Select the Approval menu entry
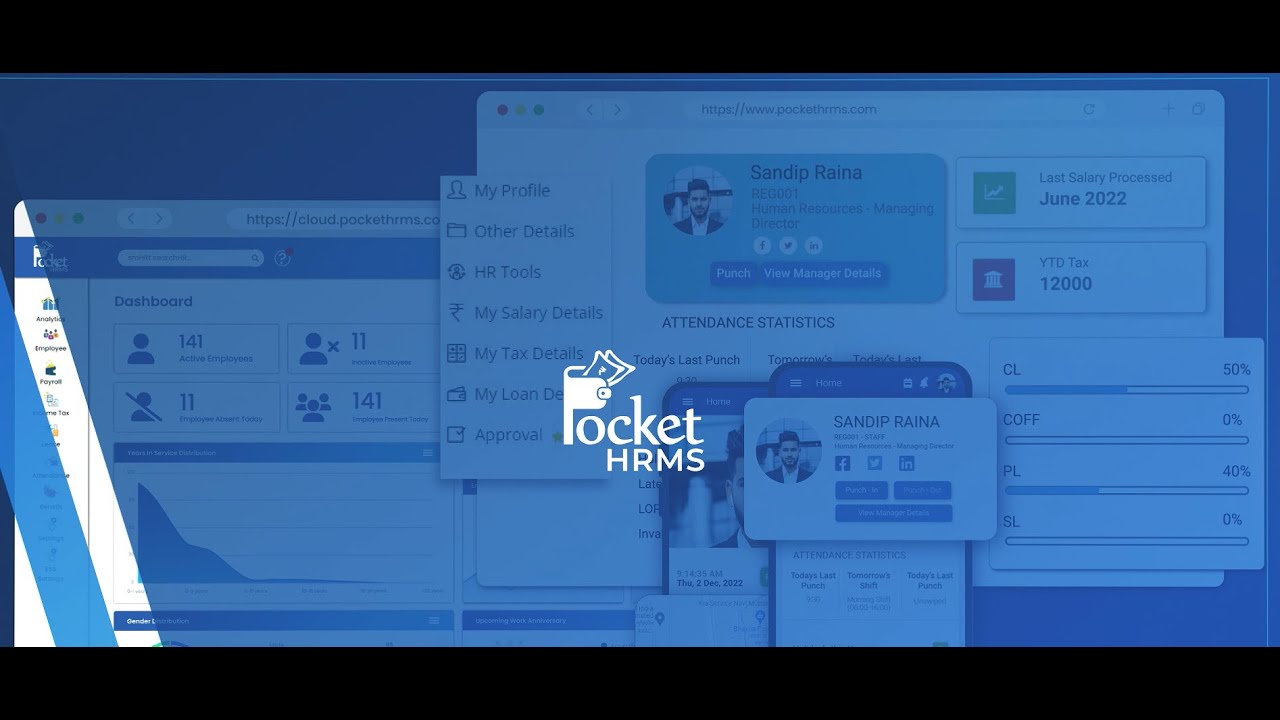 (494, 435)
